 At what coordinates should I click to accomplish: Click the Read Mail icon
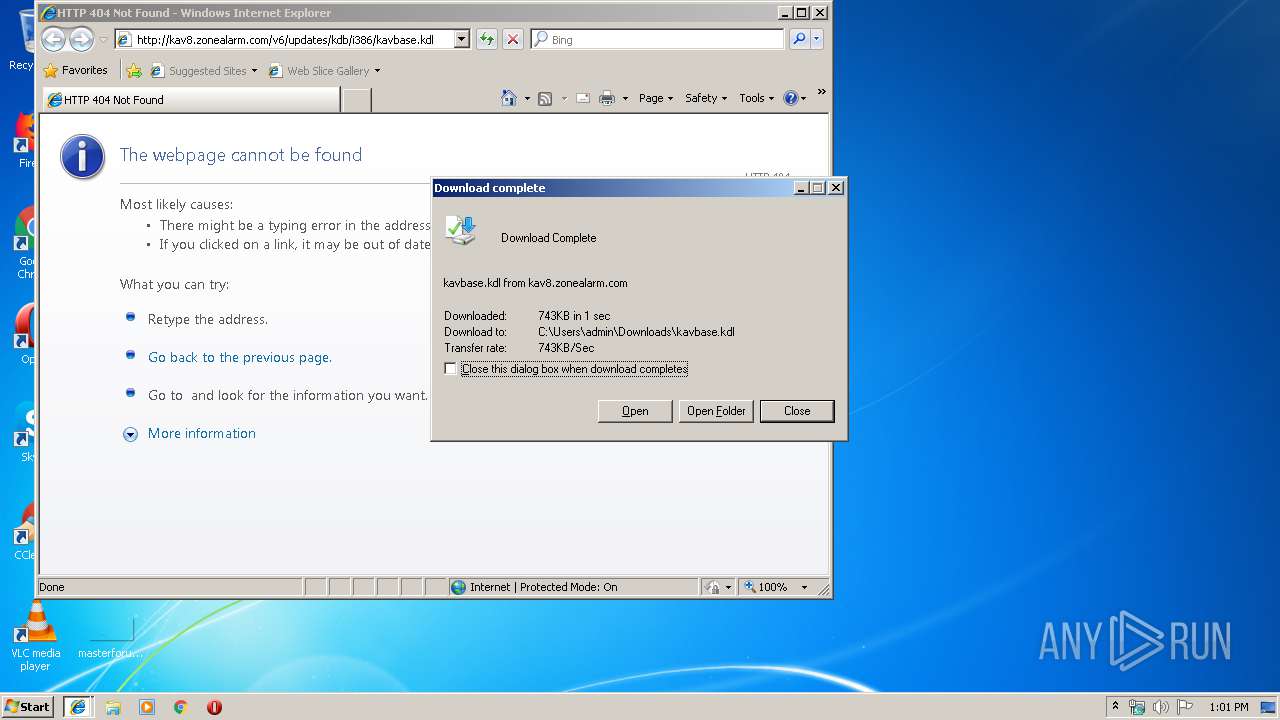point(582,98)
